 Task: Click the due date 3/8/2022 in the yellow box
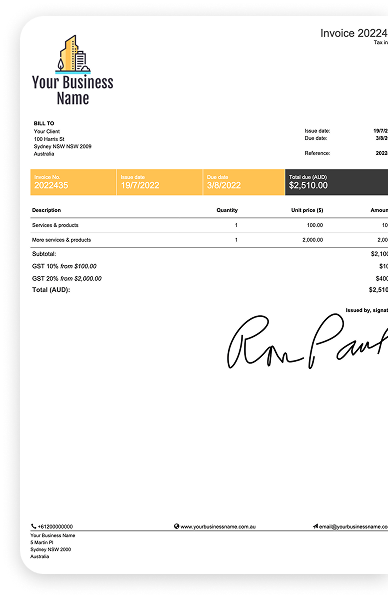coord(224,185)
